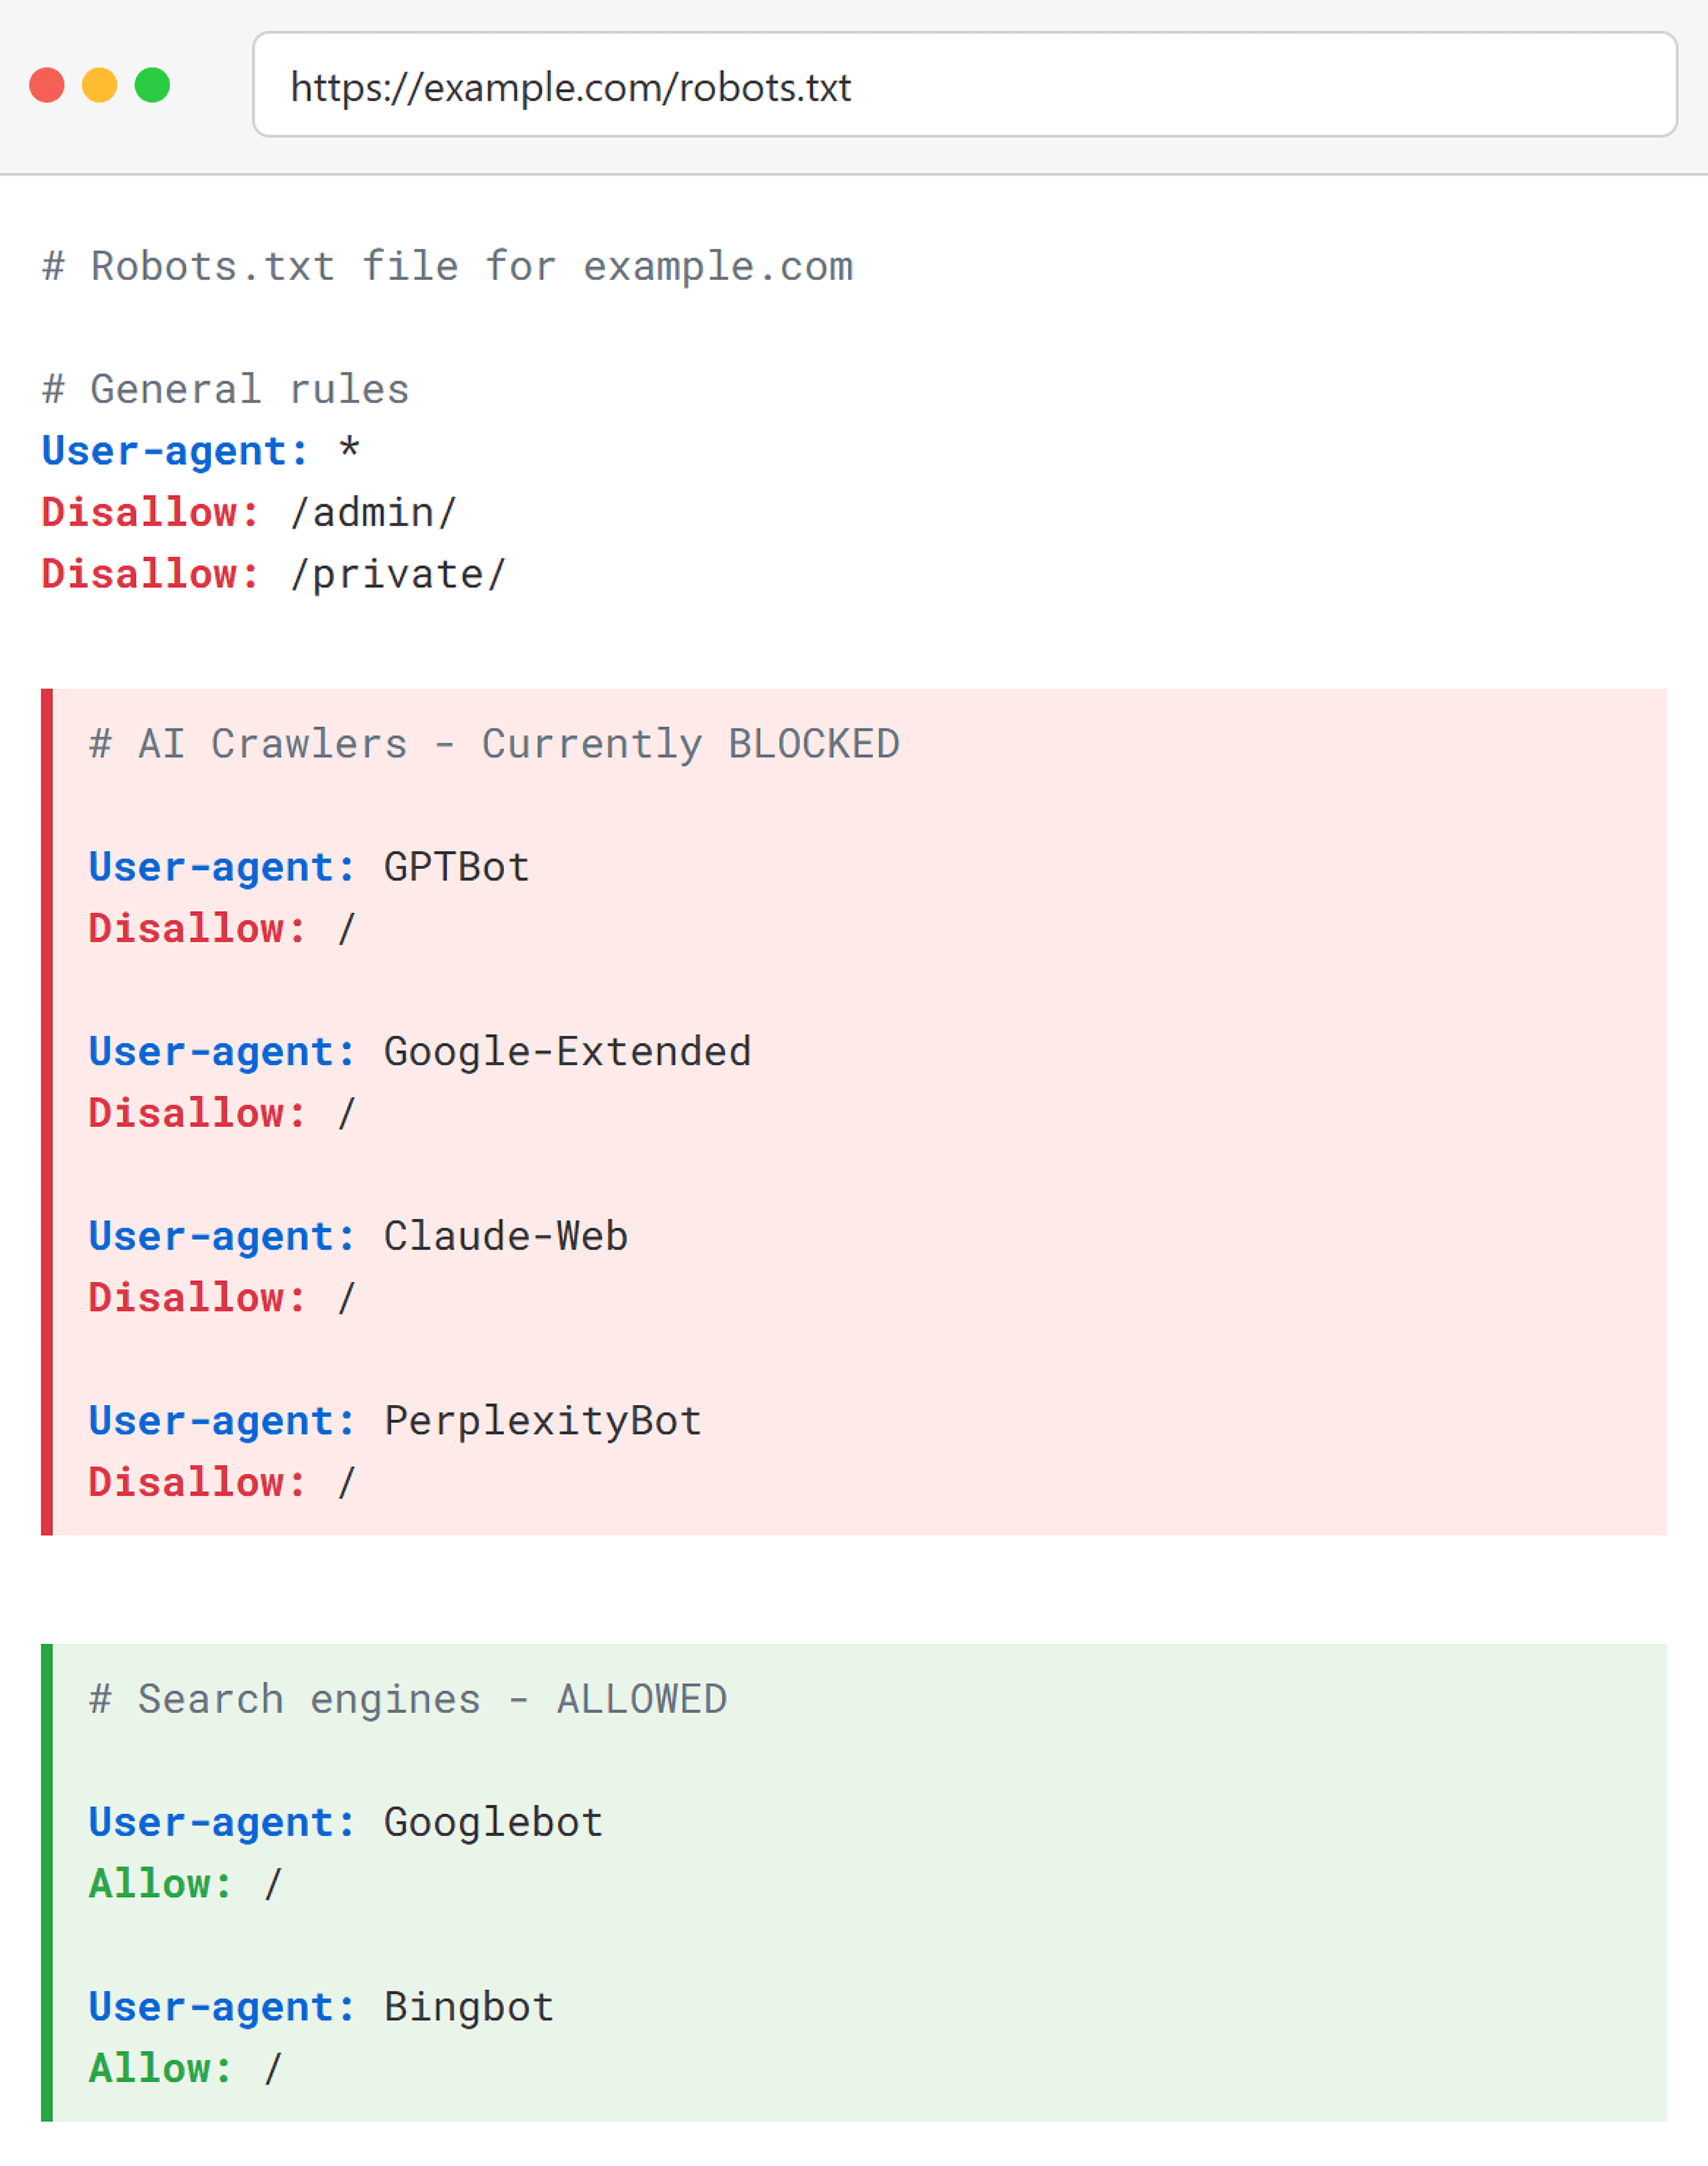Click the "# Robots.txt file for example.com" comment
1708x2166 pixels.
tap(447, 267)
